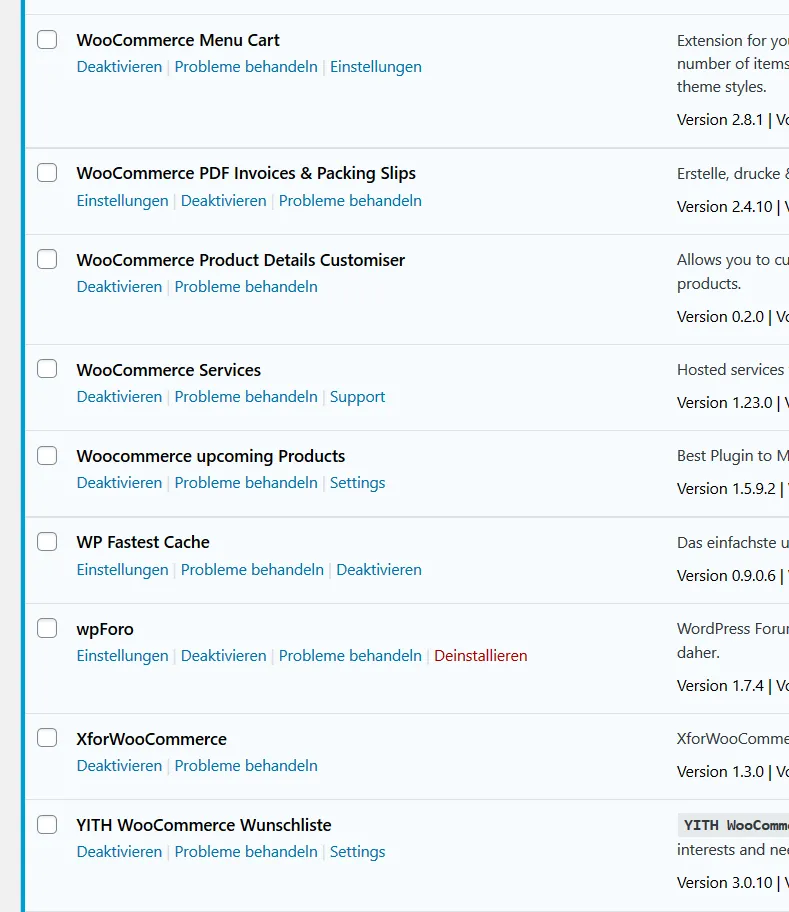
Task: Open Einstellungen of WooCommerce Menu Cart
Action: 376,67
